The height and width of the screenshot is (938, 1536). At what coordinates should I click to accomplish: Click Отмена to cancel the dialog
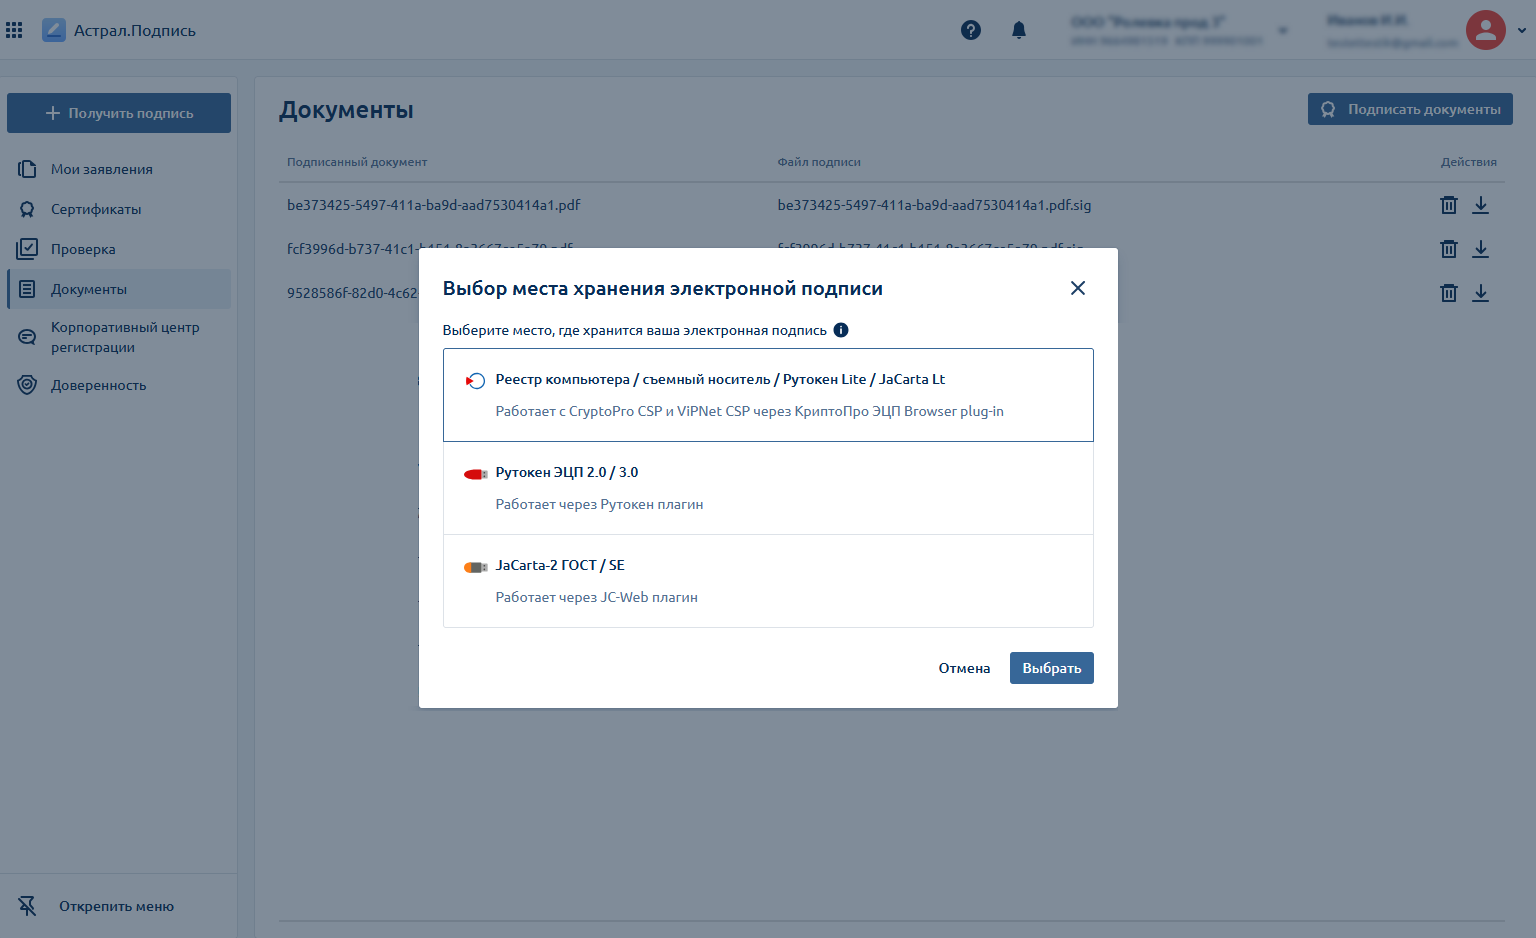[x=964, y=668]
